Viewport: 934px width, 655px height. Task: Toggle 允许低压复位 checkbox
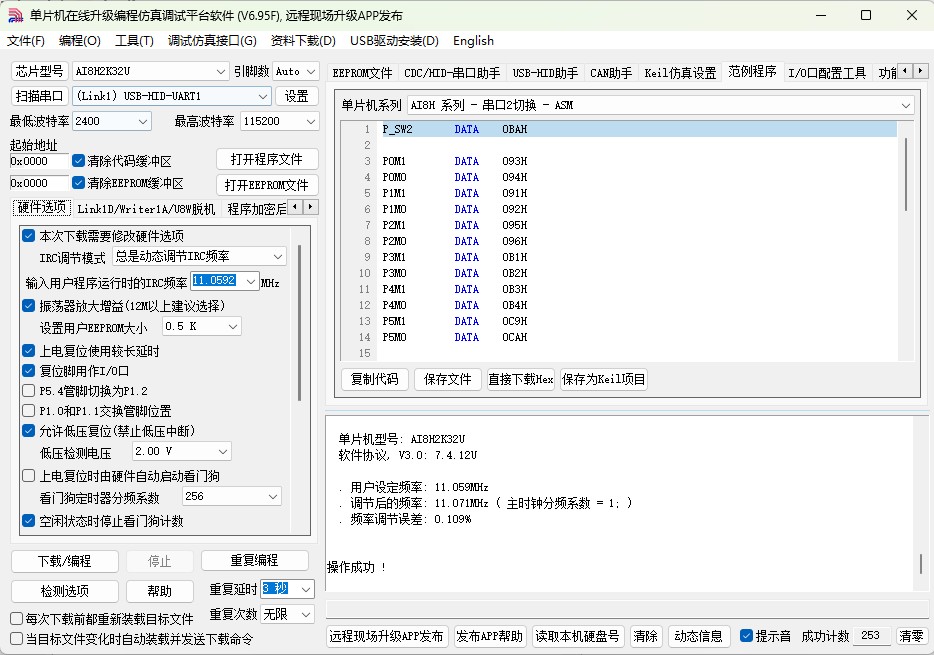click(29, 431)
